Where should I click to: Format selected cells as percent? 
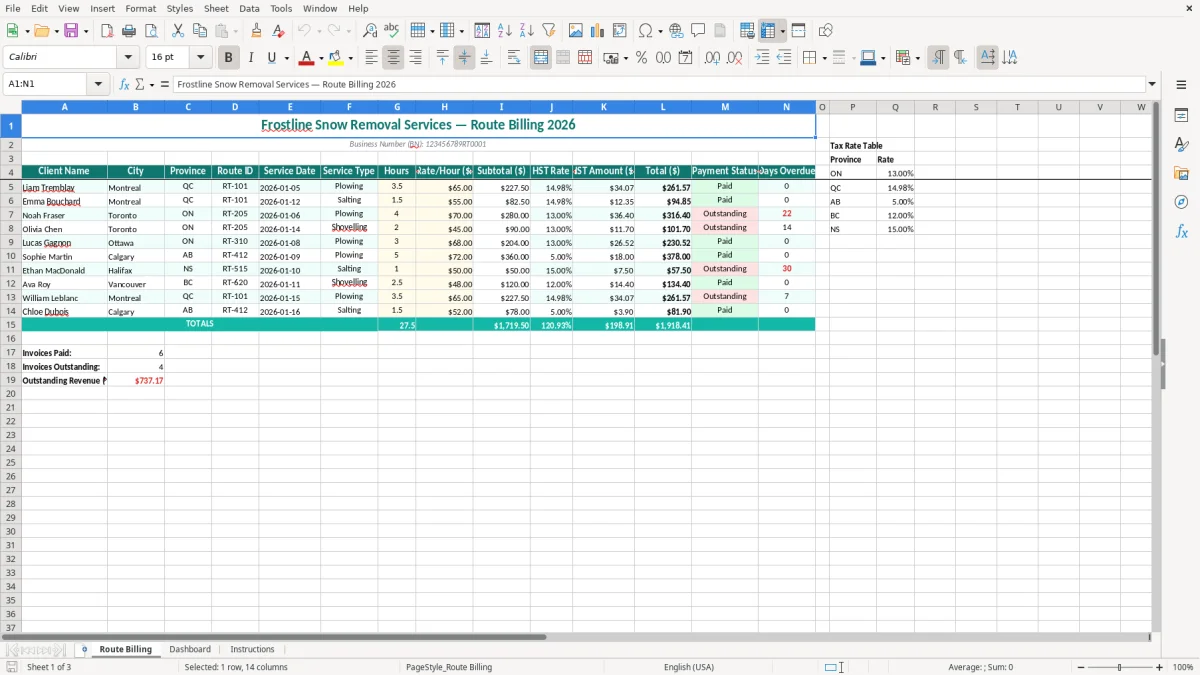tap(641, 58)
